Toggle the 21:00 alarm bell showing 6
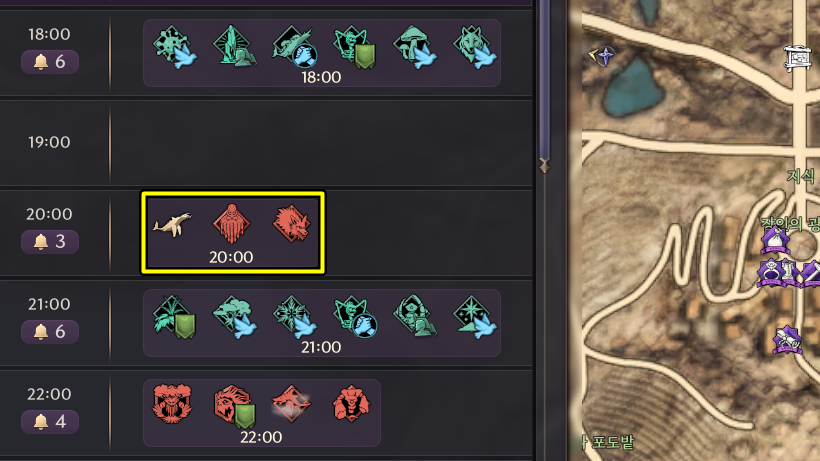820x461 pixels. click(x=50, y=331)
